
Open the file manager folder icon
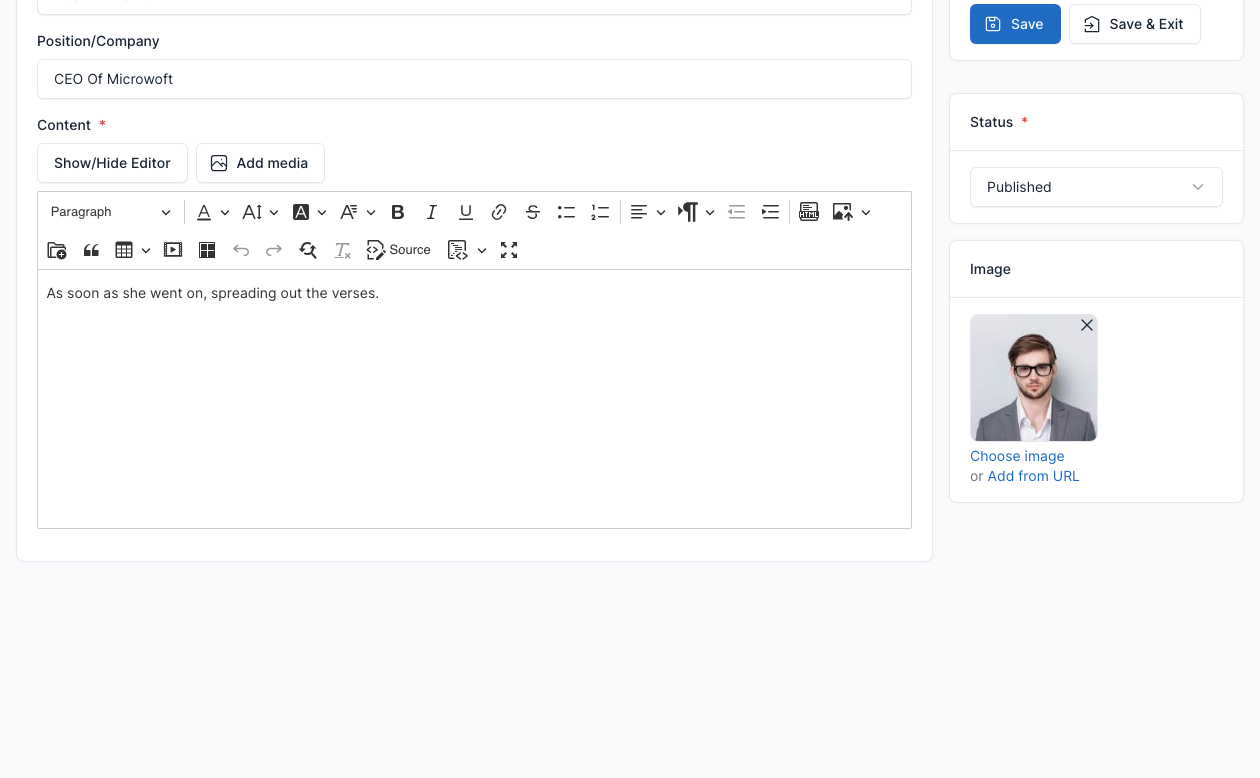pyautogui.click(x=57, y=250)
